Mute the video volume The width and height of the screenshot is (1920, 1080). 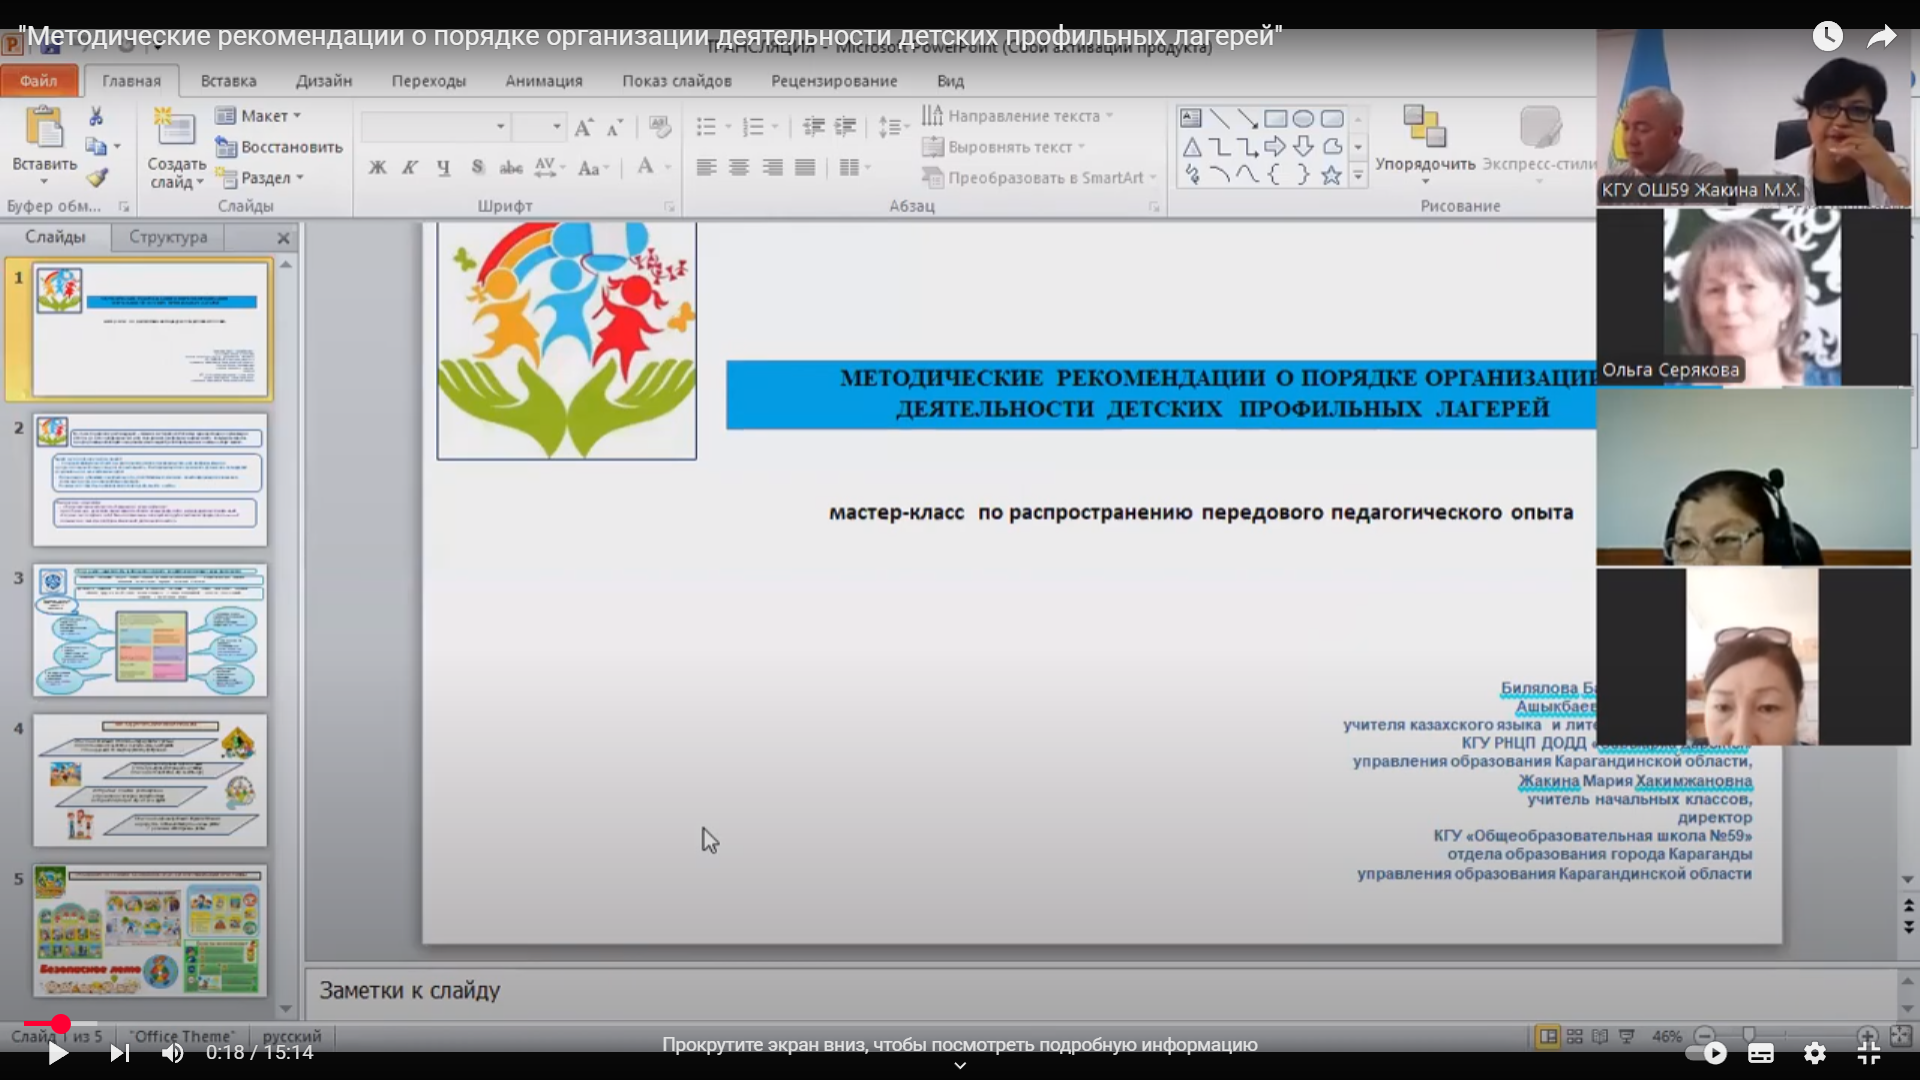(x=172, y=1053)
